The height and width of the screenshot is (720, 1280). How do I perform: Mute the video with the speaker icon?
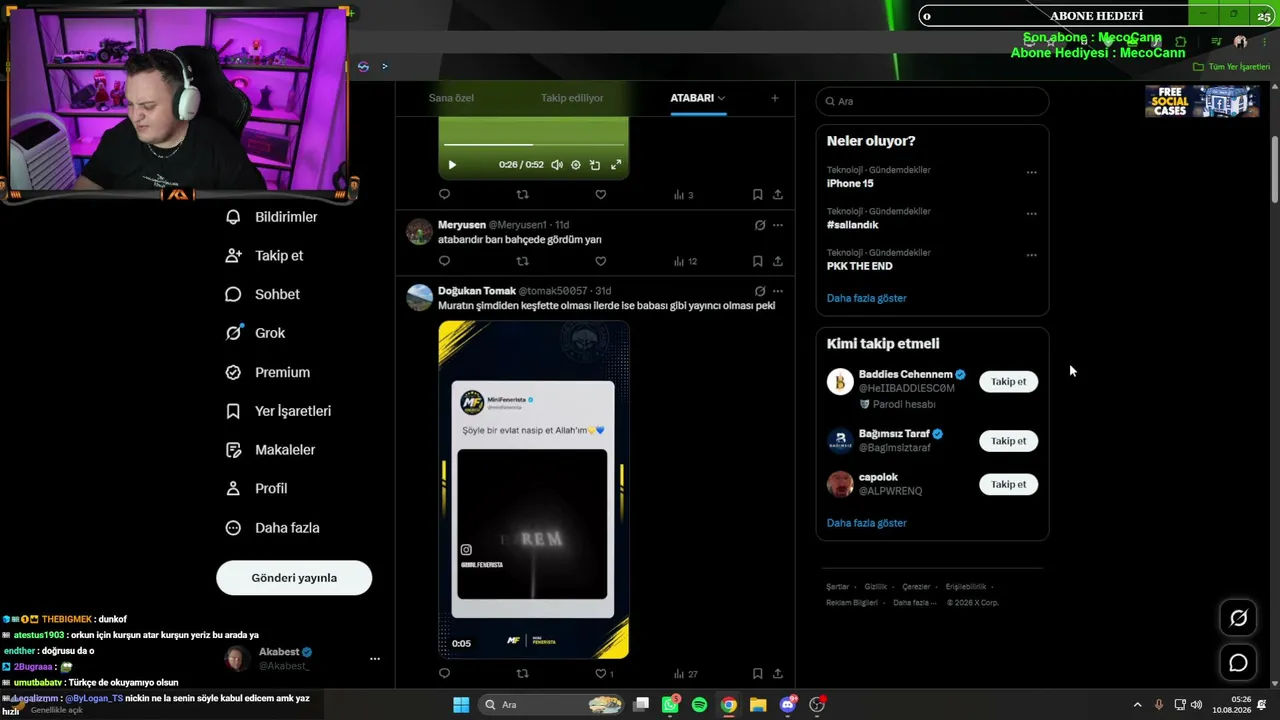(557, 165)
